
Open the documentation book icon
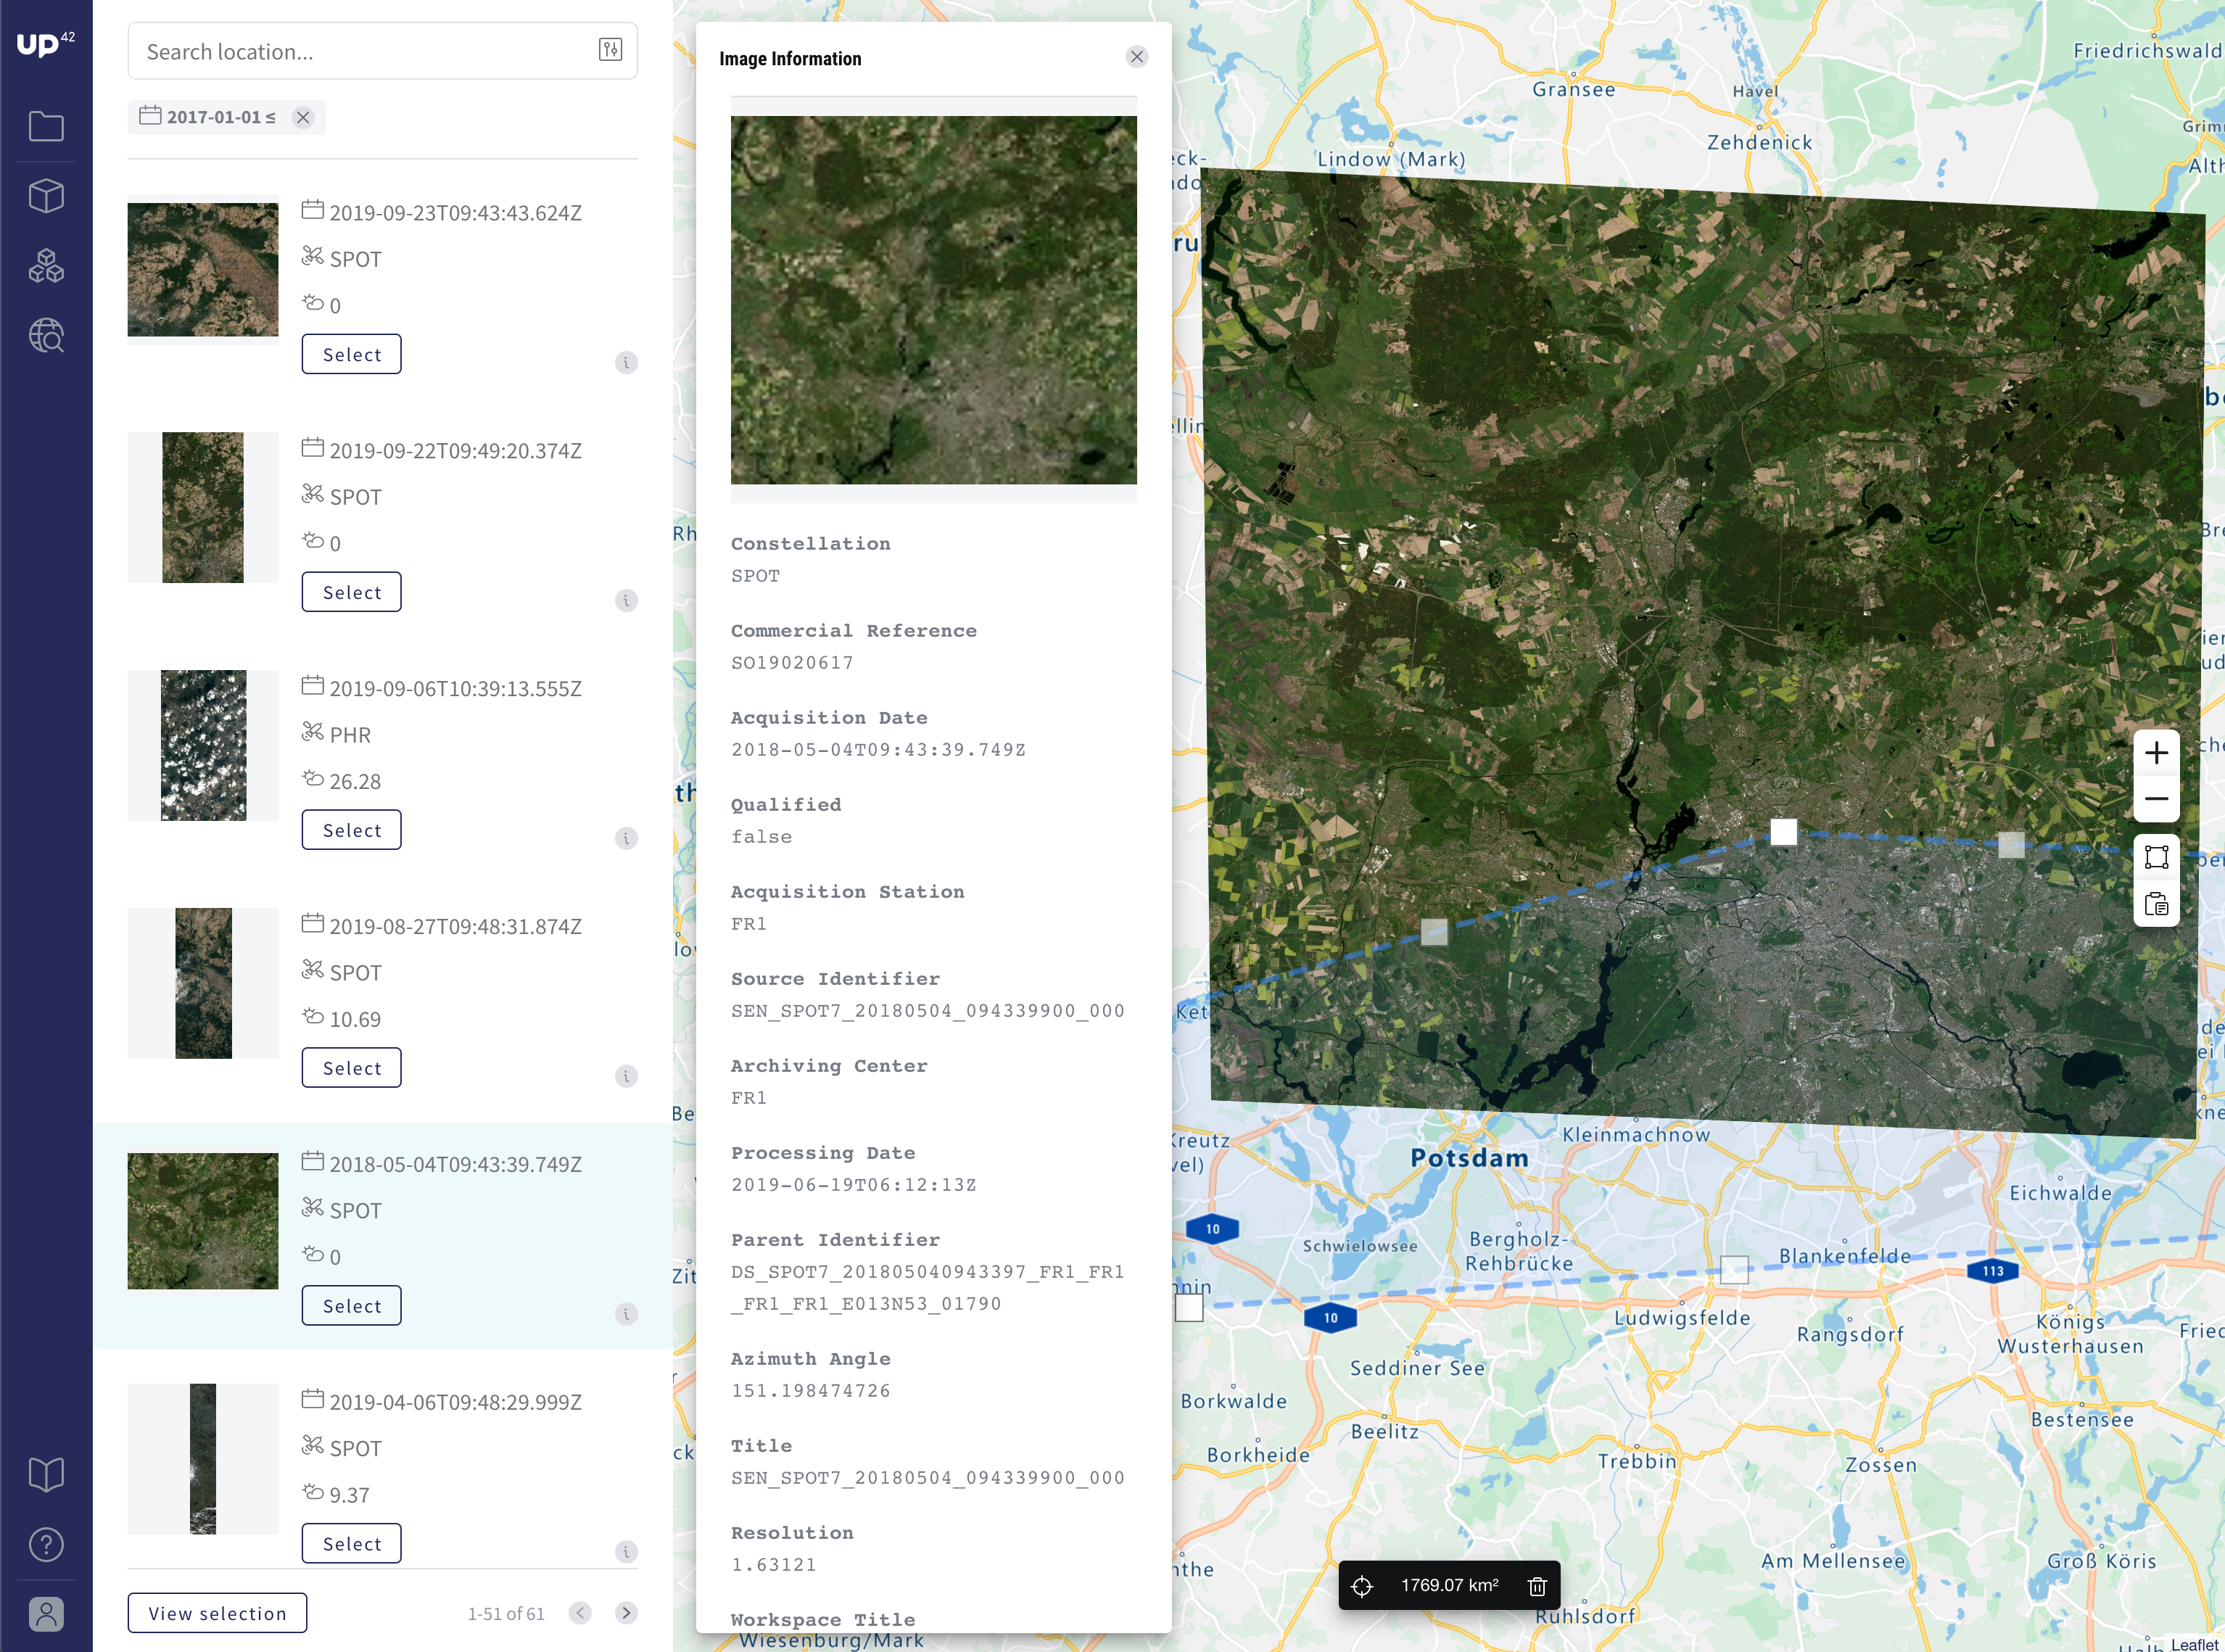[46, 1474]
